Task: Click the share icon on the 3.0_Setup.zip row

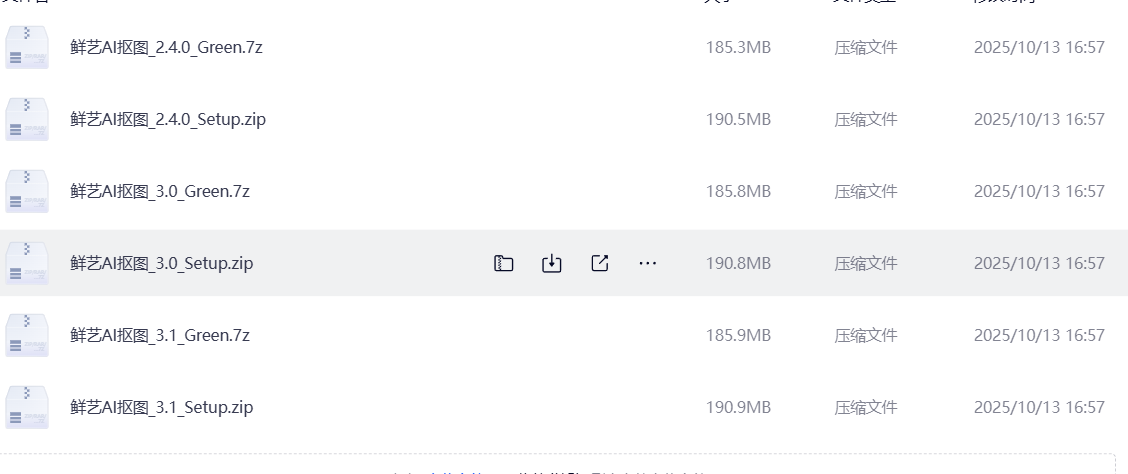Action: (600, 263)
